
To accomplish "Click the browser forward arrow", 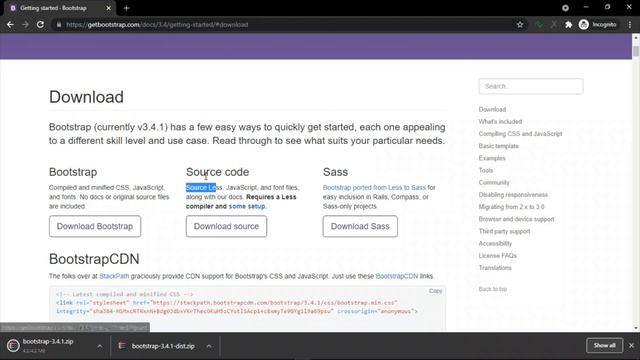I will [x=25, y=24].
